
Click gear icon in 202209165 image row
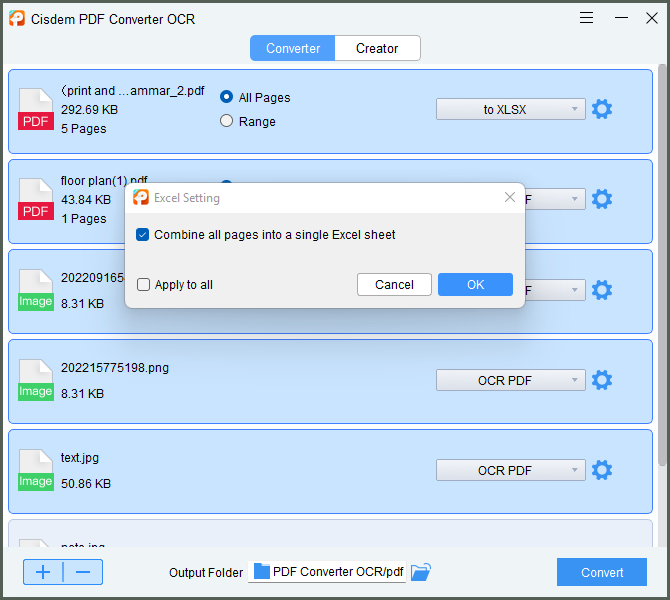602,290
